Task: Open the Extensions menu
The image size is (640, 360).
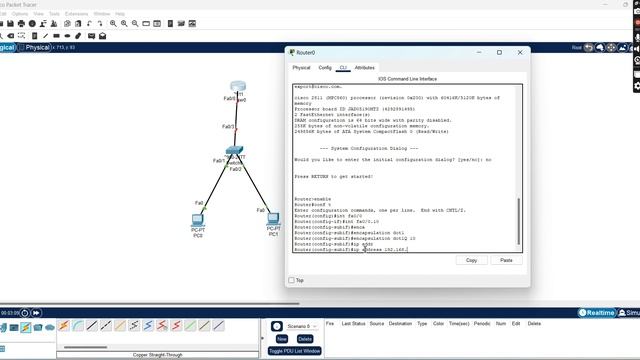Action: pos(76,14)
